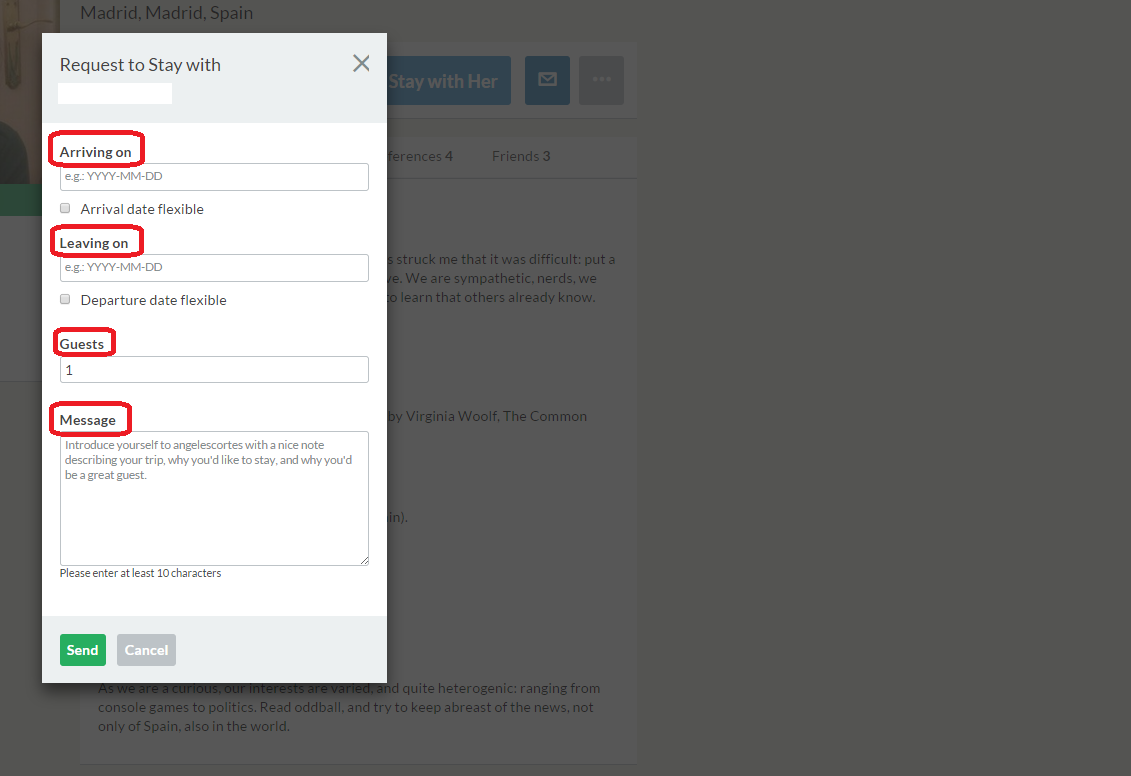Click the 'Guests' label
Screen dimensions: 1131x776
82,344
